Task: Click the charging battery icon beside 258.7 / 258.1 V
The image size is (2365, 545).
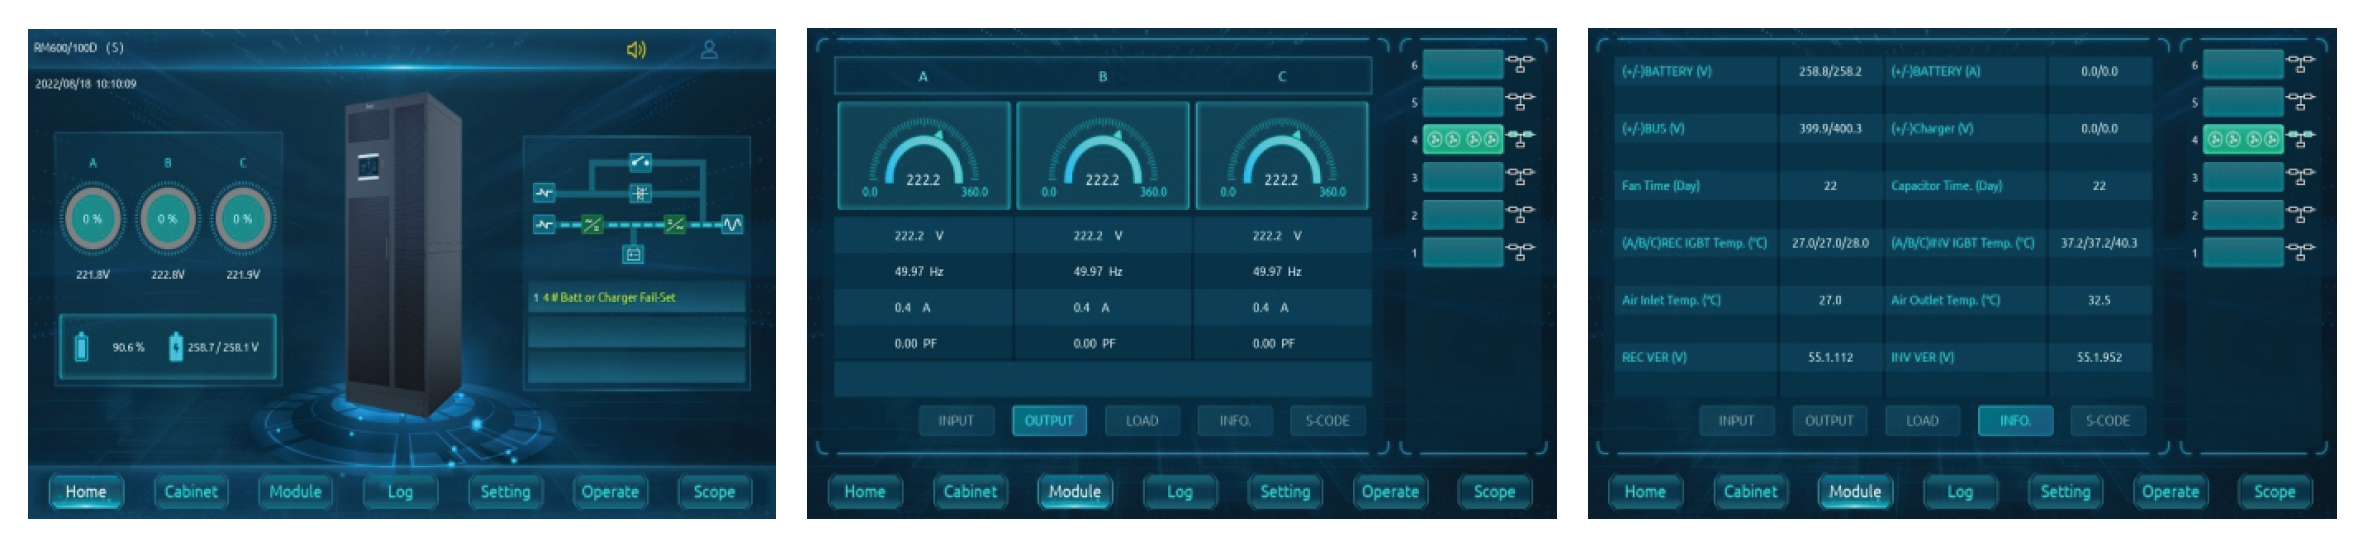Action: (x=176, y=347)
